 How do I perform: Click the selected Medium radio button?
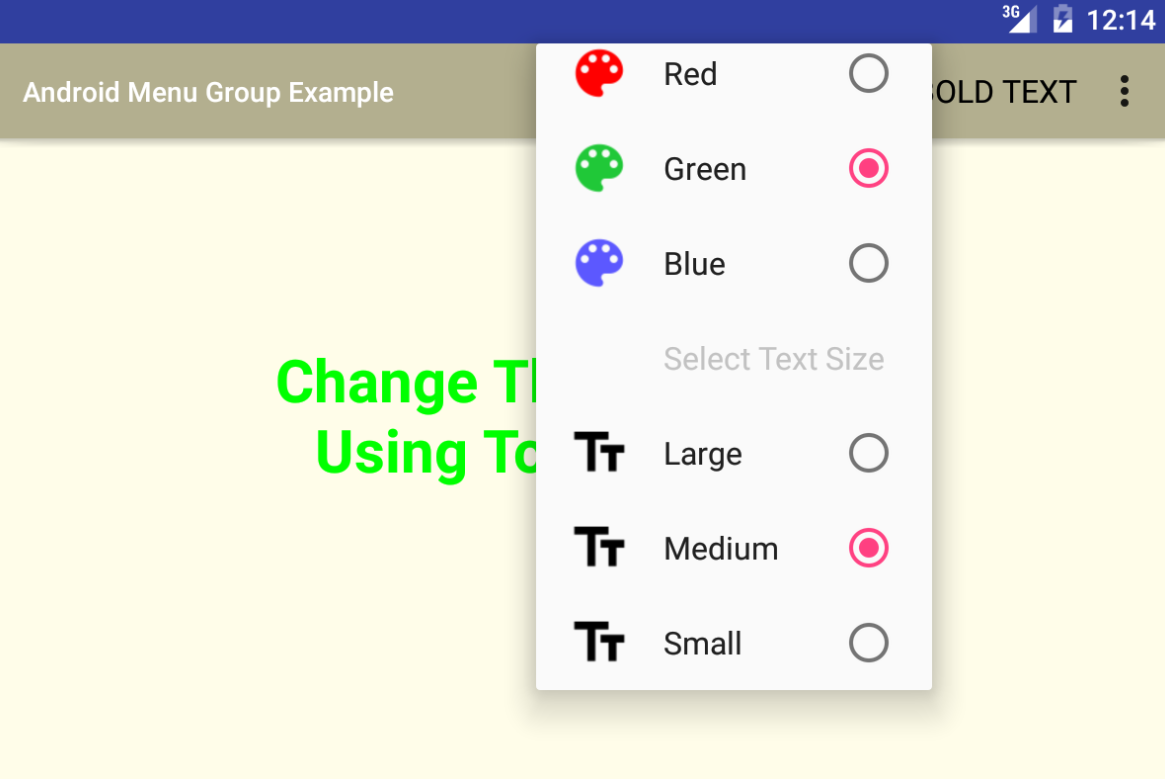[869, 548]
